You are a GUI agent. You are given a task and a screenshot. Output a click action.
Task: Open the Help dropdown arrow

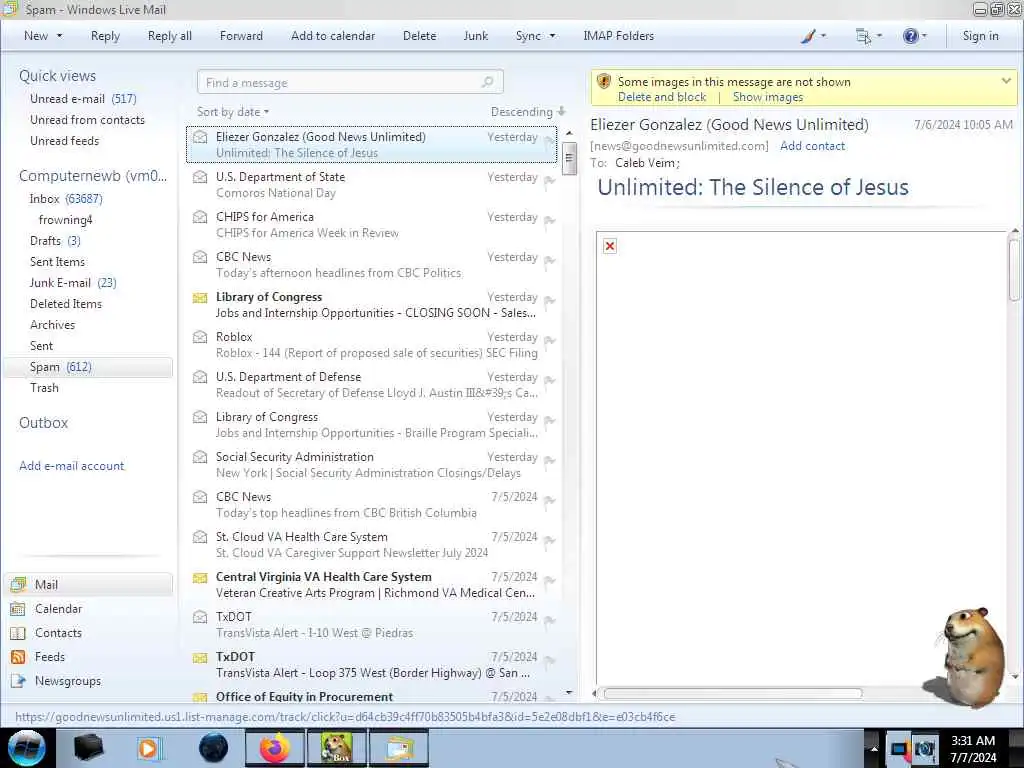point(924,36)
